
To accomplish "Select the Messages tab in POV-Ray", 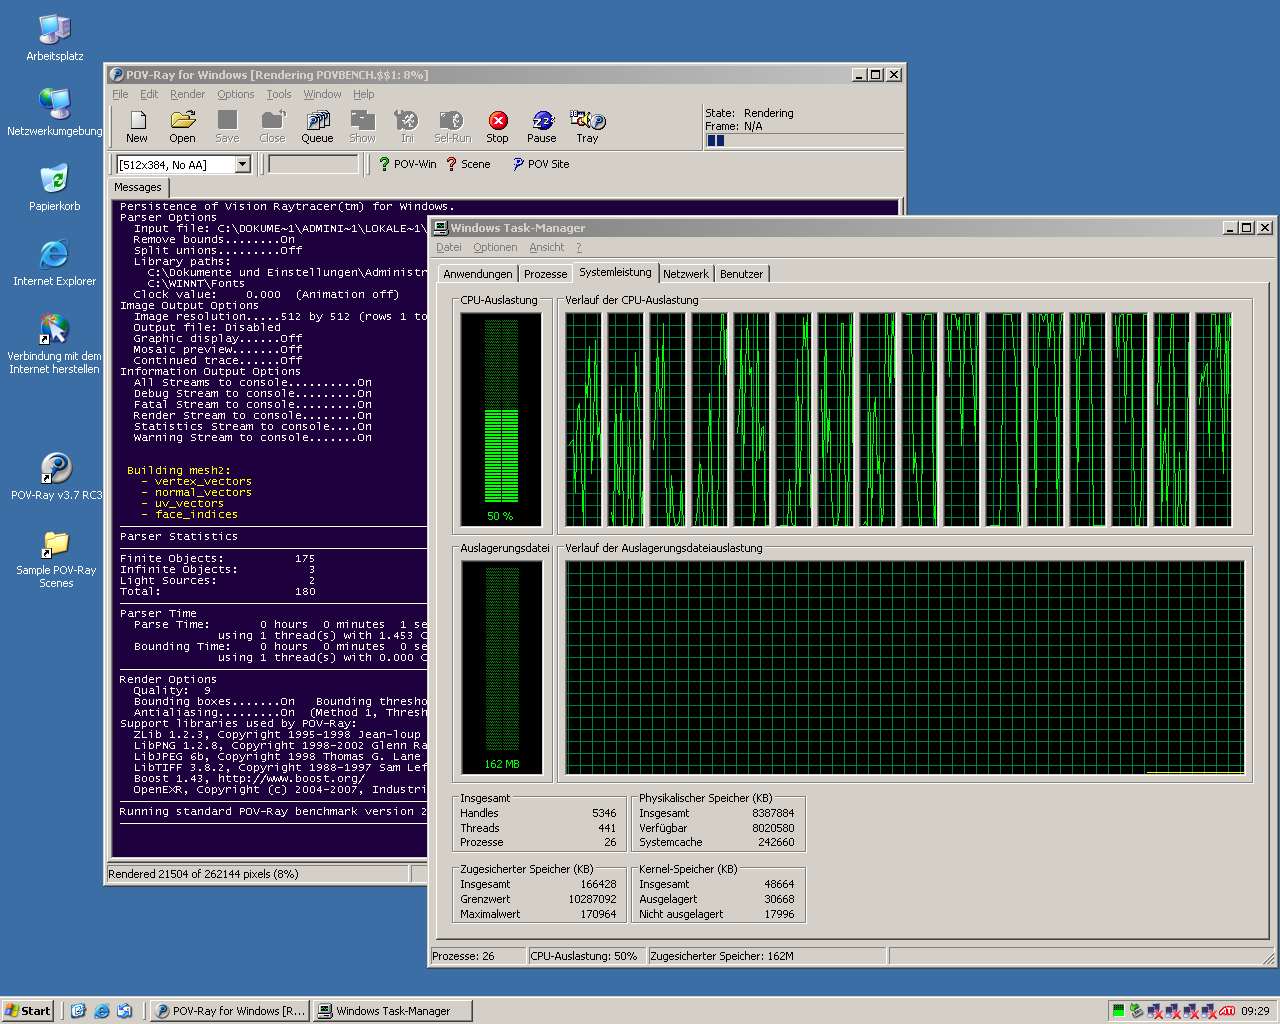I will (x=138, y=187).
